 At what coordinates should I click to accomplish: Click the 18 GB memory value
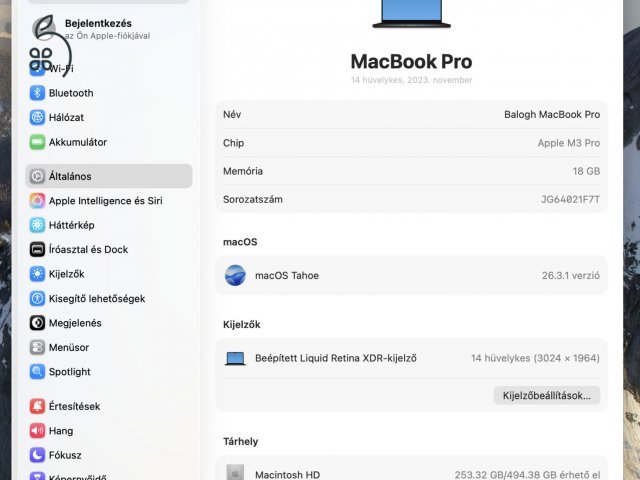tap(586, 171)
